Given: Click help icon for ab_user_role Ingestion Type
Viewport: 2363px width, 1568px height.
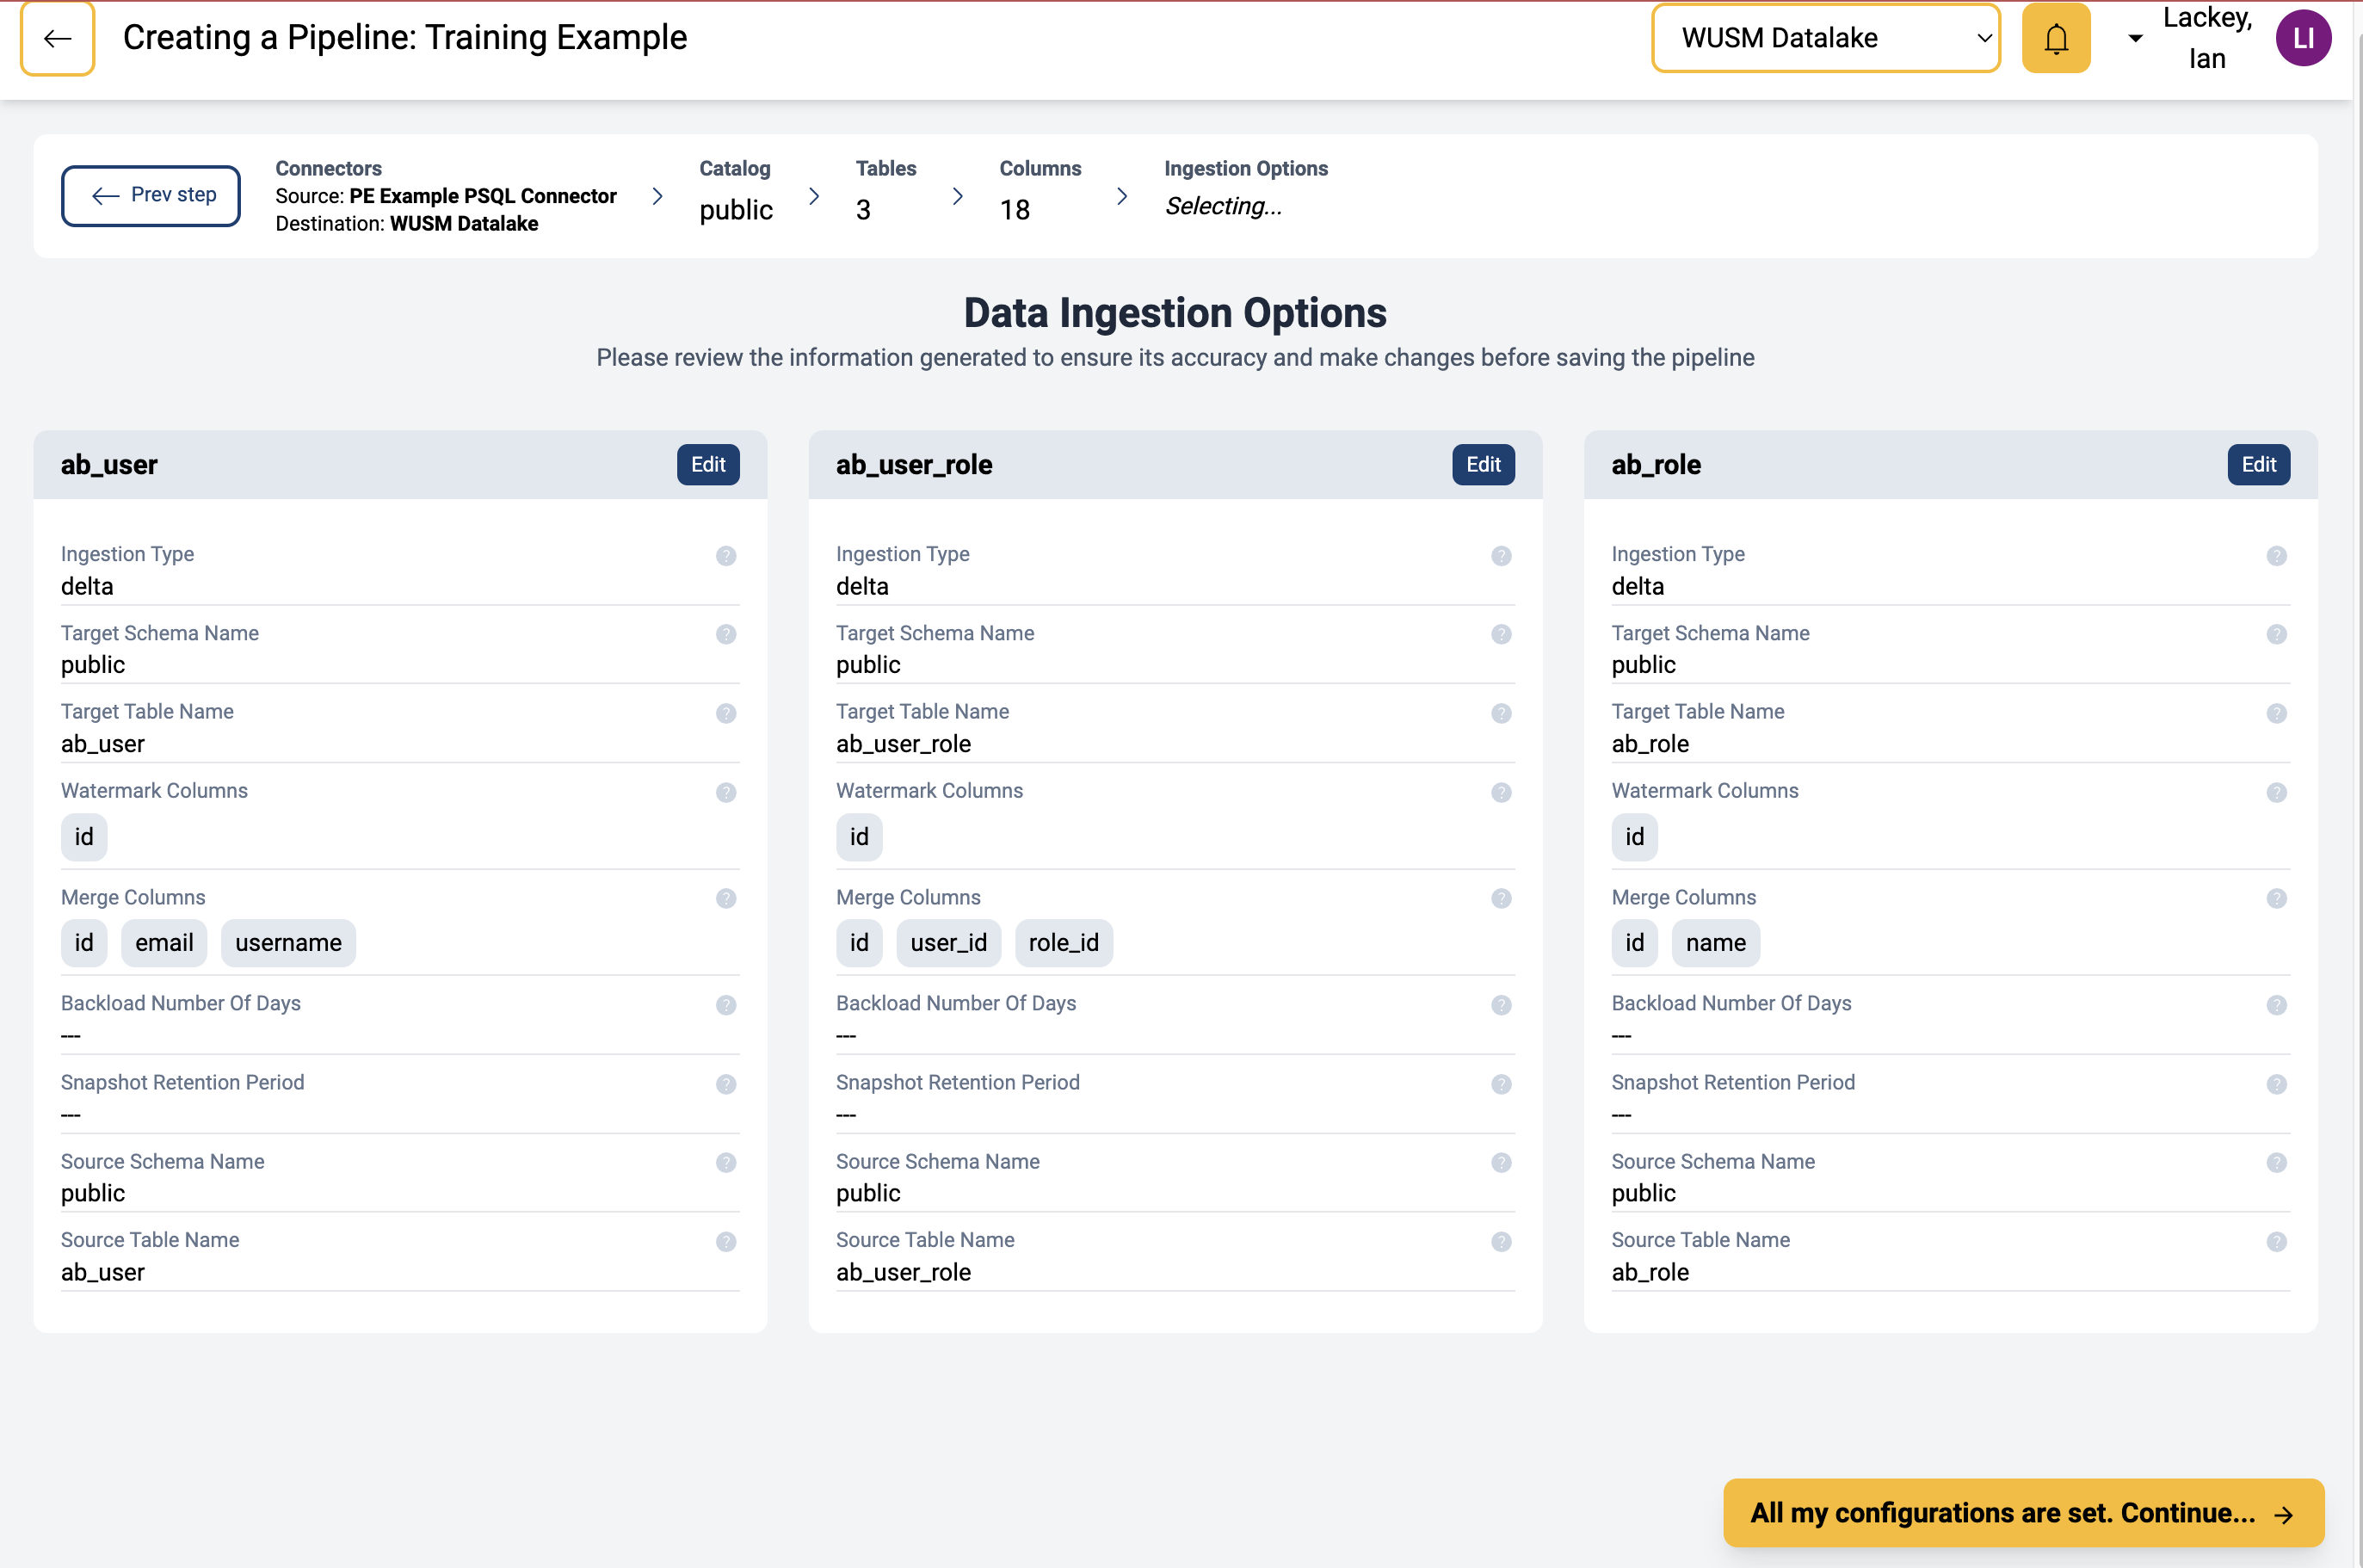Looking at the screenshot, I should tap(1501, 556).
